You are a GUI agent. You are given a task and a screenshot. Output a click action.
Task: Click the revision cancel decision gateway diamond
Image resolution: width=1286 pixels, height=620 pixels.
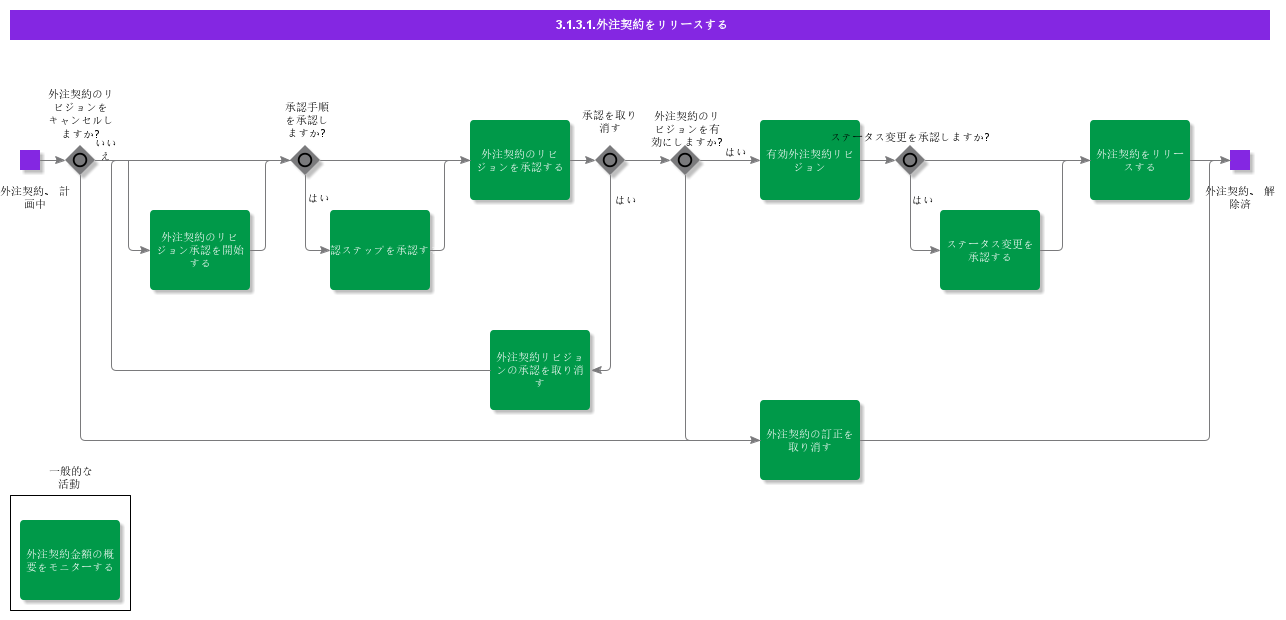80,160
